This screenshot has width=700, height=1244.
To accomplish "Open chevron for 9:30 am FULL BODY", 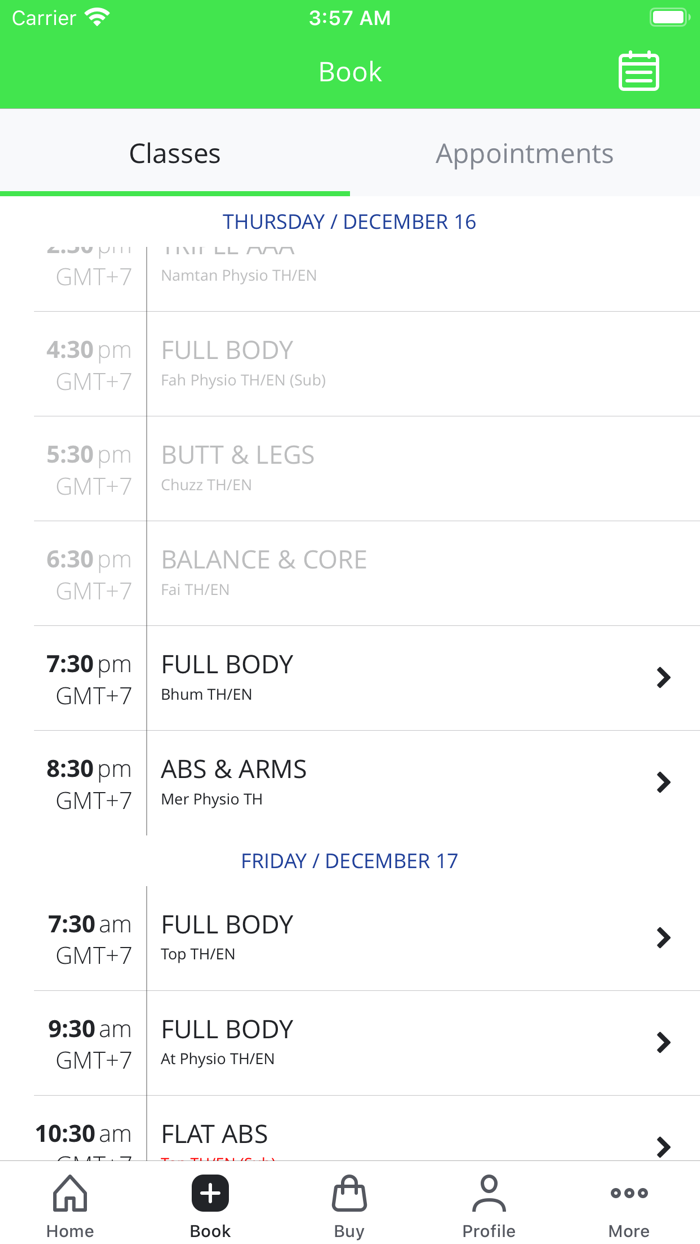I will pos(663,1042).
